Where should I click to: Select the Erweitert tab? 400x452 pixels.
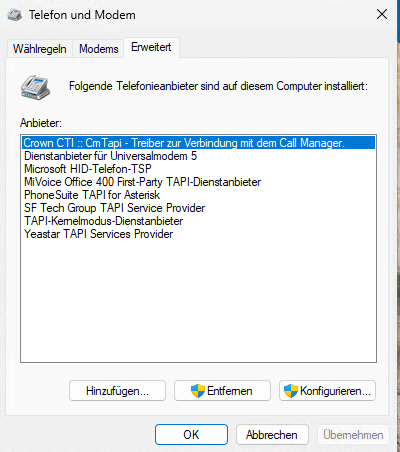pyautogui.click(x=151, y=47)
